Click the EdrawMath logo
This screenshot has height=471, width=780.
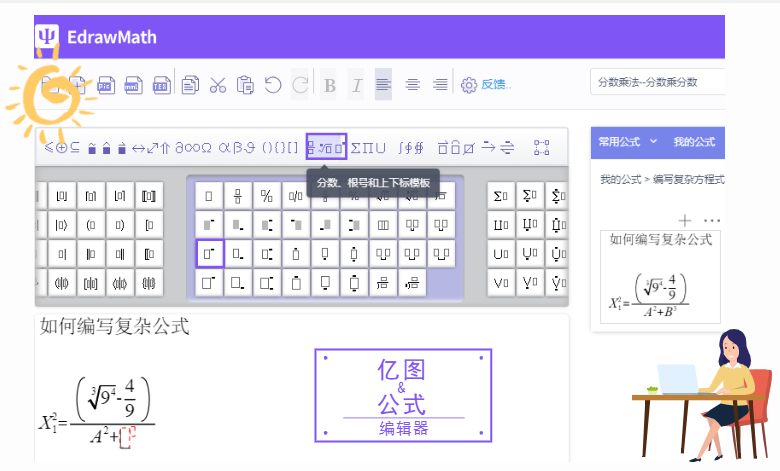coord(96,37)
